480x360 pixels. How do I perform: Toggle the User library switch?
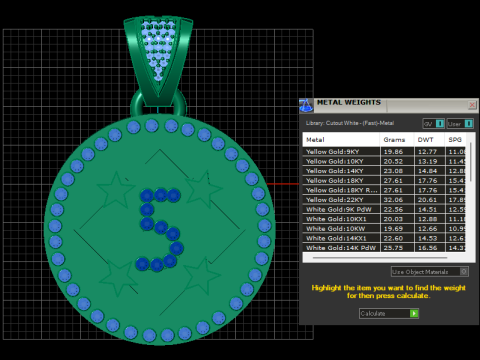click(x=460, y=124)
